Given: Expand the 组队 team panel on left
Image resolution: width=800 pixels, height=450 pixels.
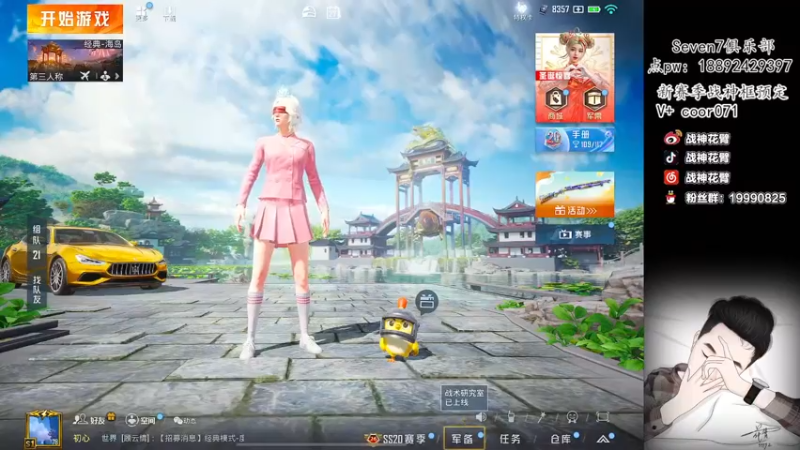Looking at the screenshot, I should [37, 242].
